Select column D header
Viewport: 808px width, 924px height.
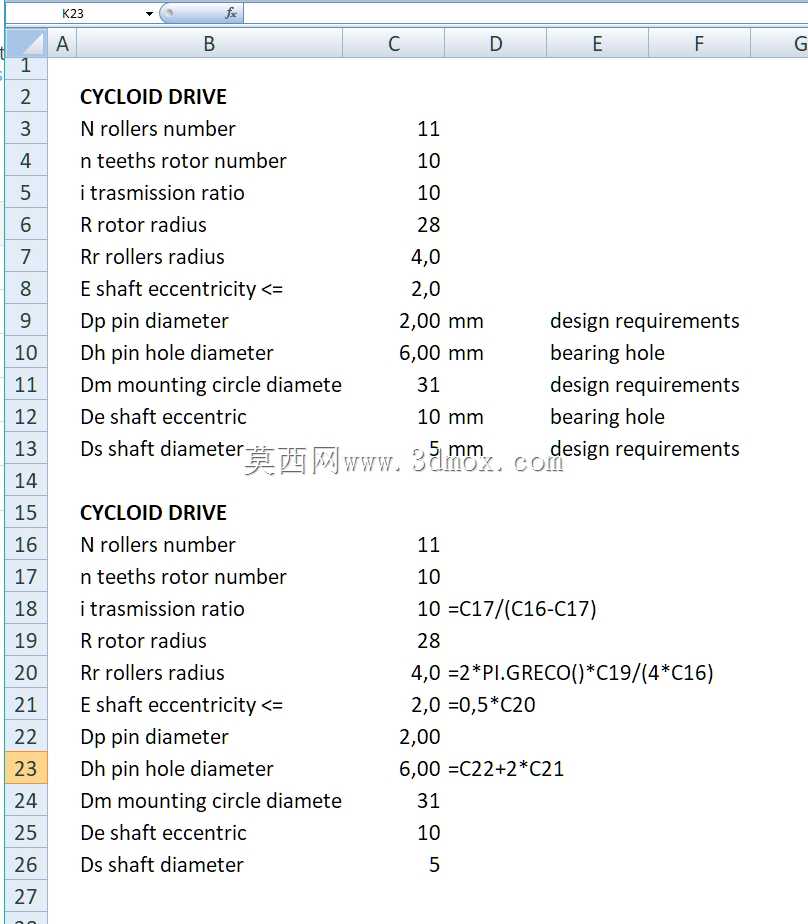point(496,44)
